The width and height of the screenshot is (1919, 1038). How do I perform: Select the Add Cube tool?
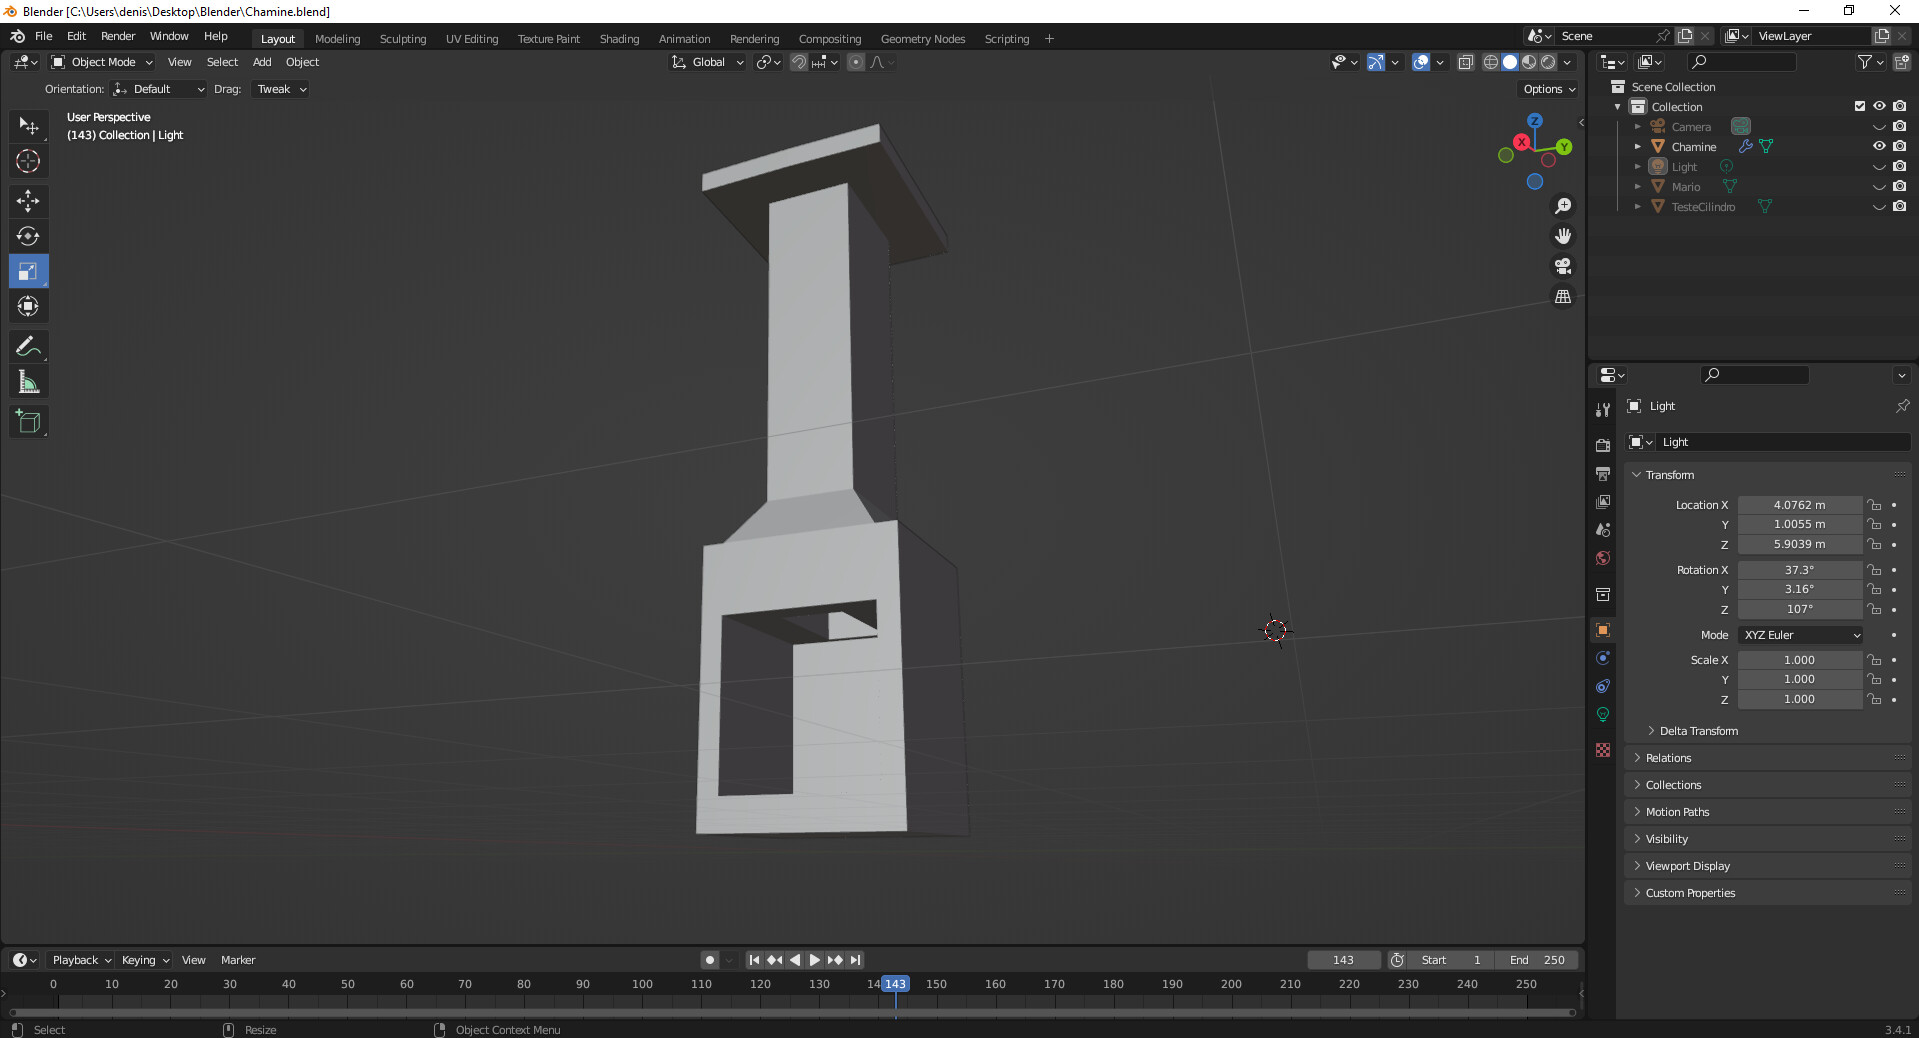(x=28, y=422)
